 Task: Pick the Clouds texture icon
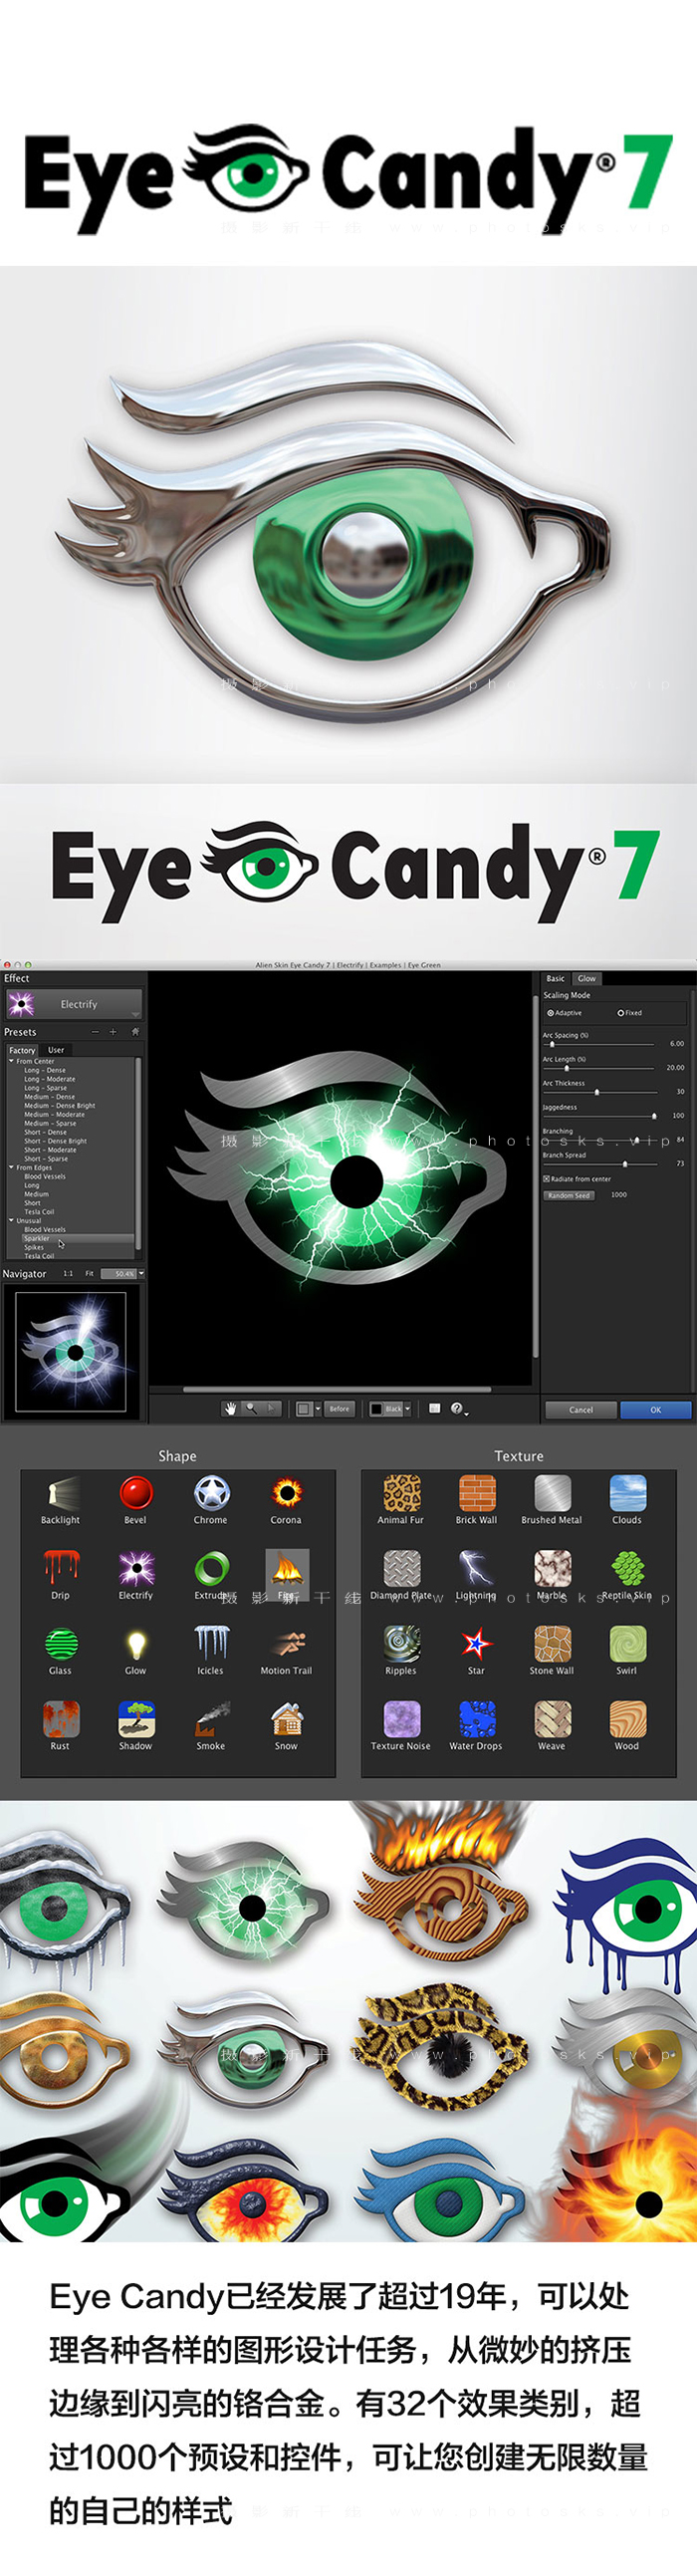coord(627,1492)
